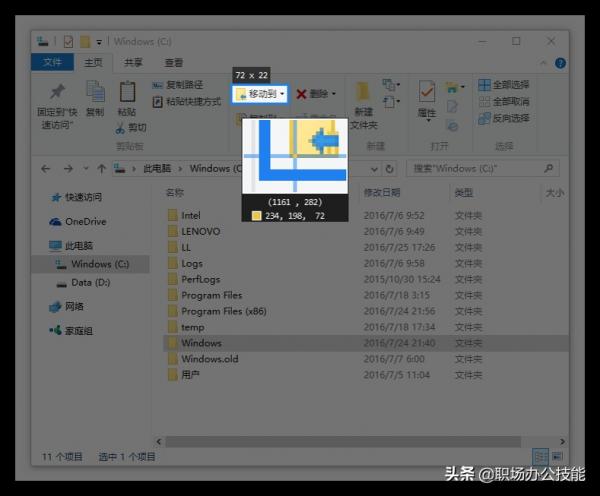Open the New item dropdown icon
Image resolution: width=600 pixels, height=496 pixels.
[391, 84]
